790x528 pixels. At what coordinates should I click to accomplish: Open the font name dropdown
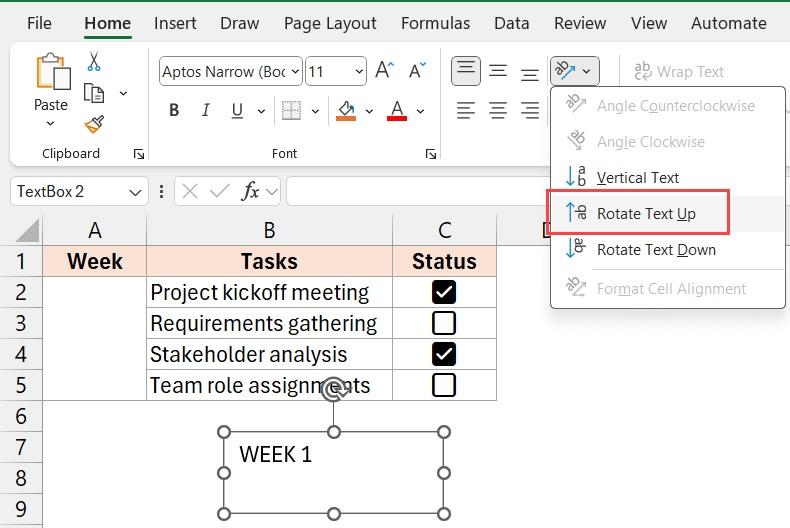(x=294, y=71)
